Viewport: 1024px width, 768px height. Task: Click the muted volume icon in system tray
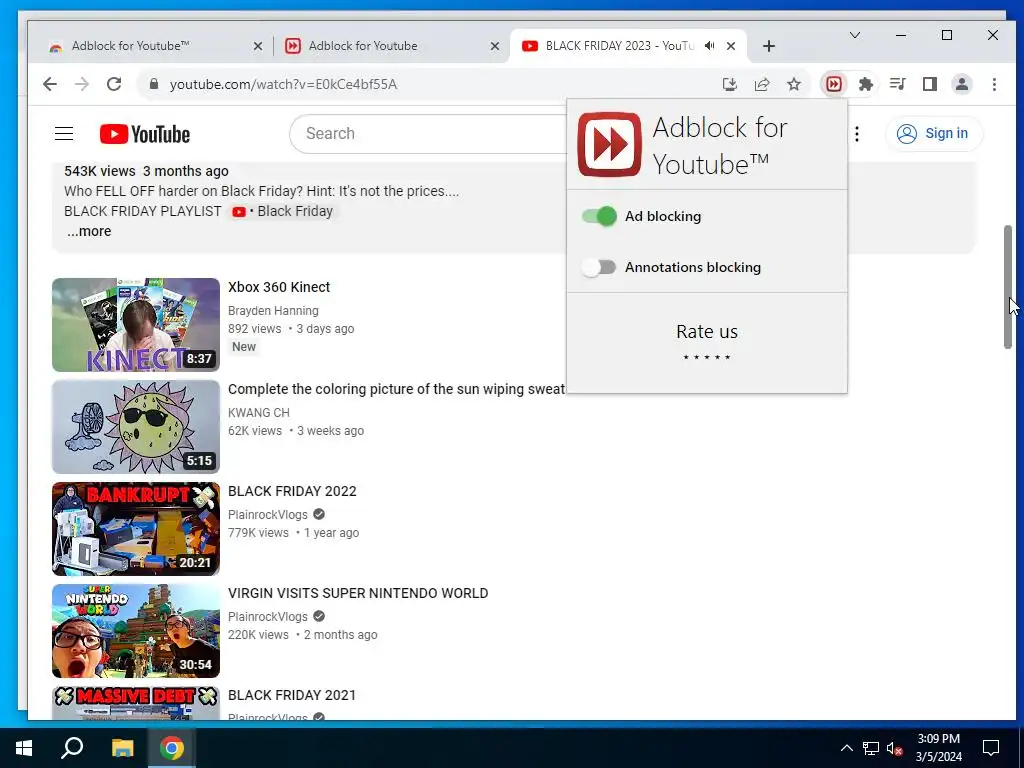(894, 748)
